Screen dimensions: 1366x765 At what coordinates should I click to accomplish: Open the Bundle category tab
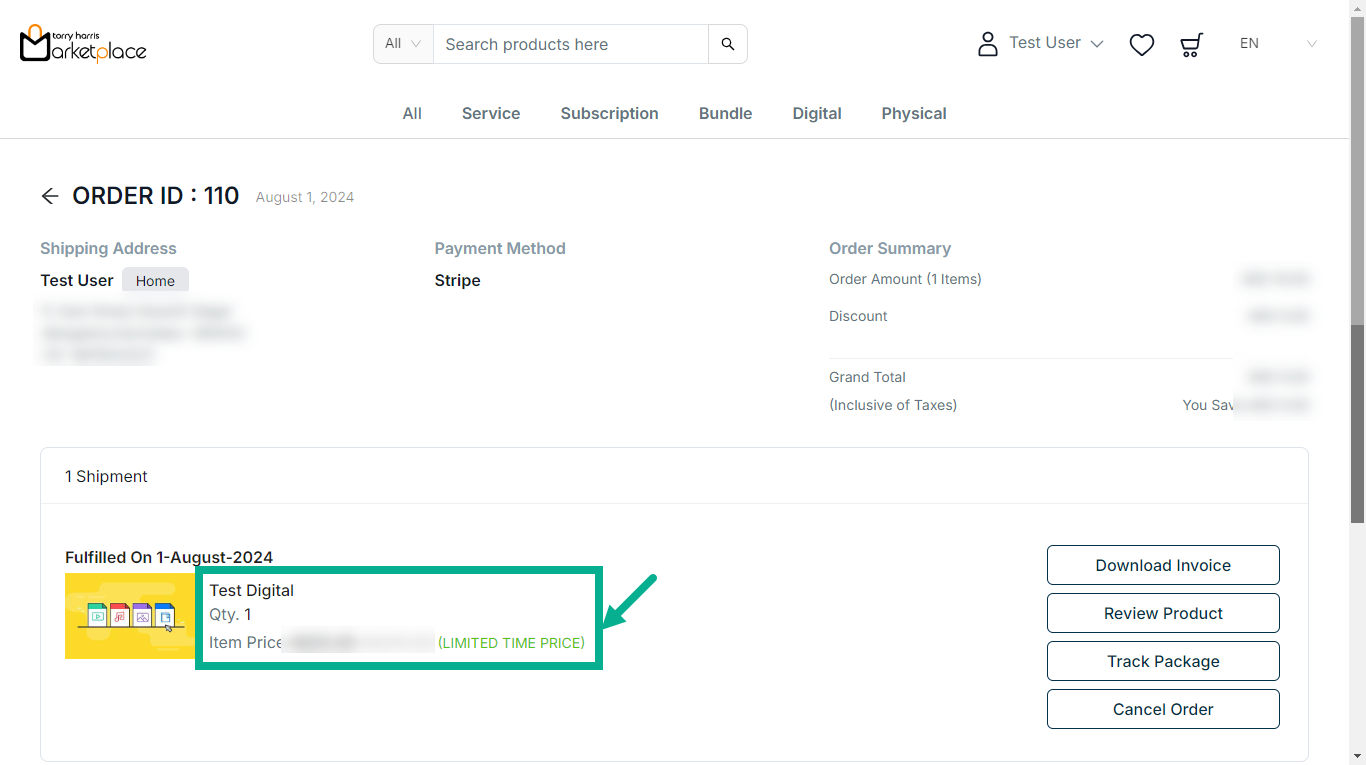point(725,113)
